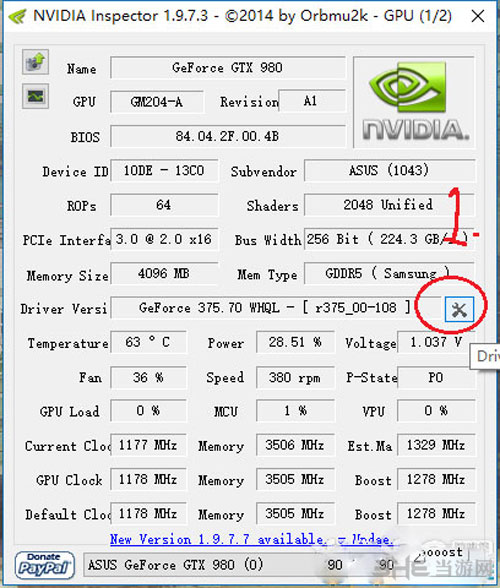The image size is (500, 588).
Task: Click the 36 % fan value
Action: pyautogui.click(x=149, y=377)
